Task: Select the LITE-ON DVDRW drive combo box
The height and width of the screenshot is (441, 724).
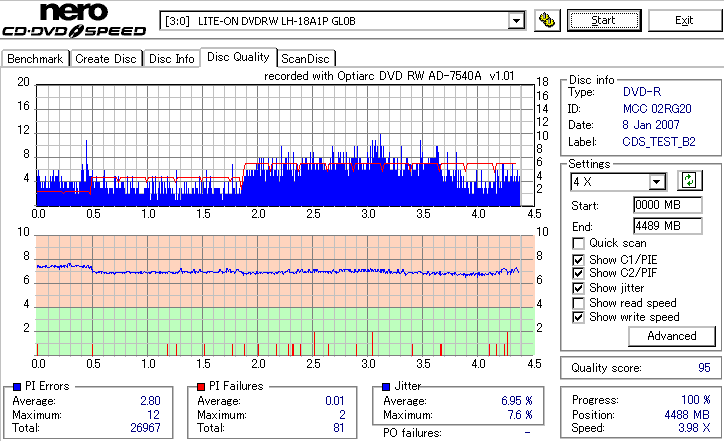Action: (x=343, y=21)
